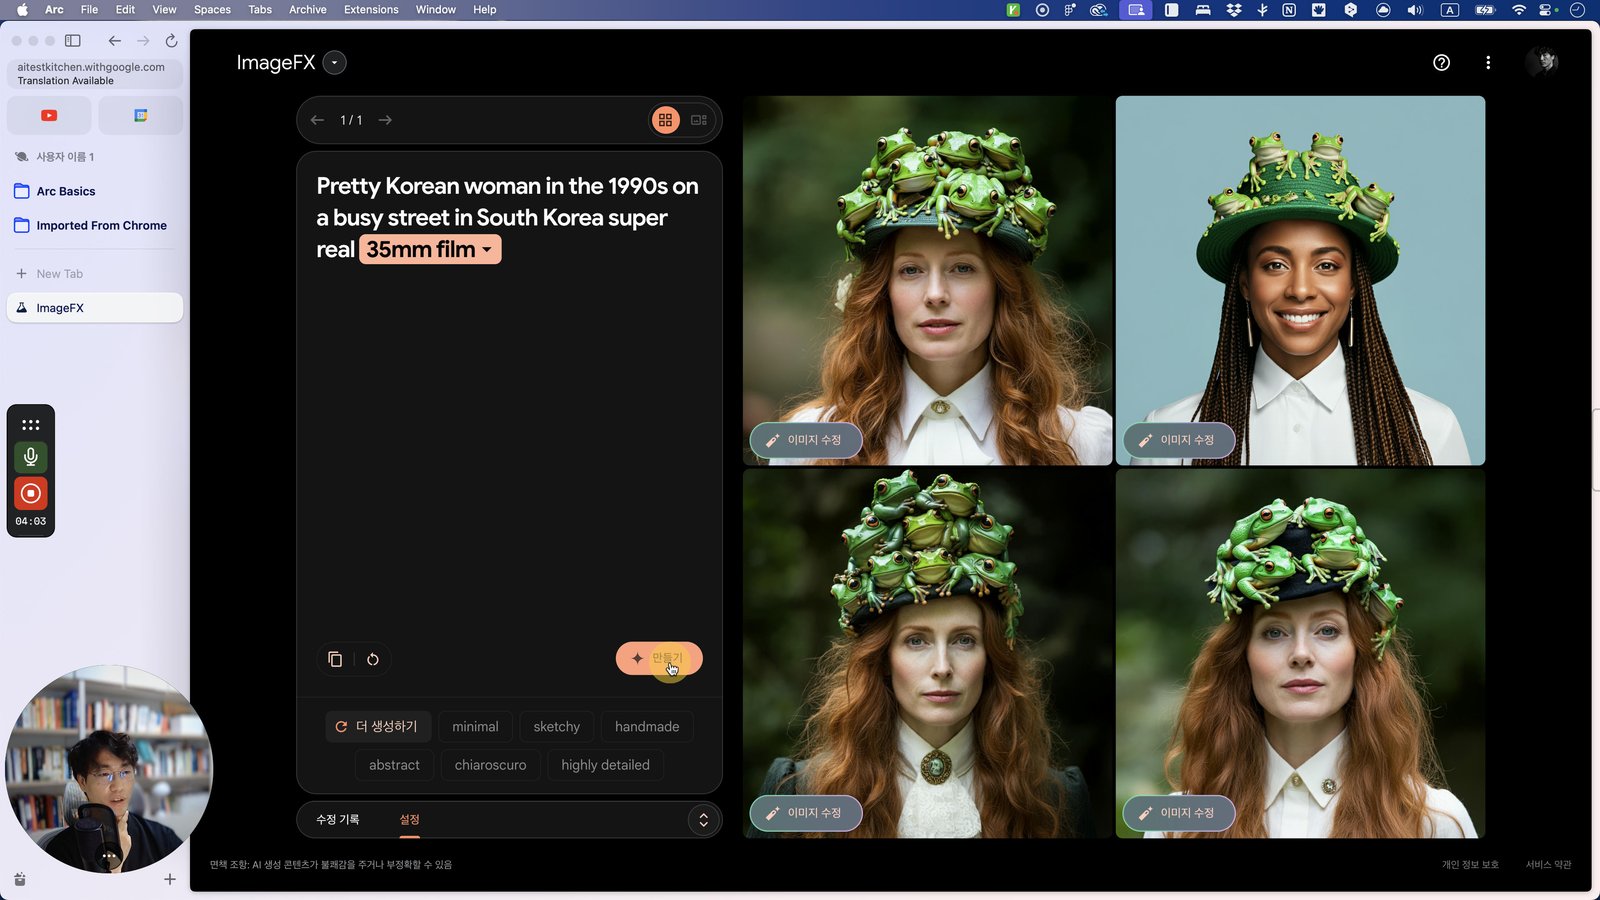
Task: Edit the bottom-left frog hat image
Action: click(806, 813)
